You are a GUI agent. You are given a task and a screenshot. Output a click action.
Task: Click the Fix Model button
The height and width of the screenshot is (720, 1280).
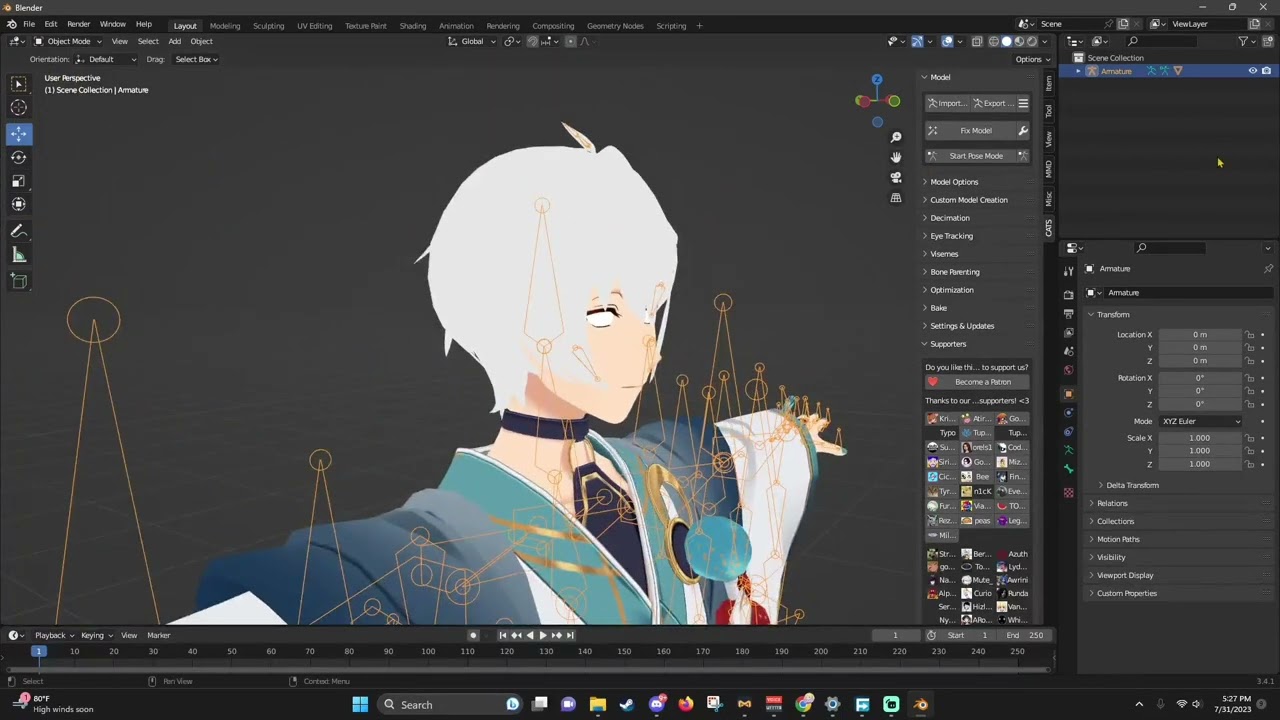(x=969, y=131)
